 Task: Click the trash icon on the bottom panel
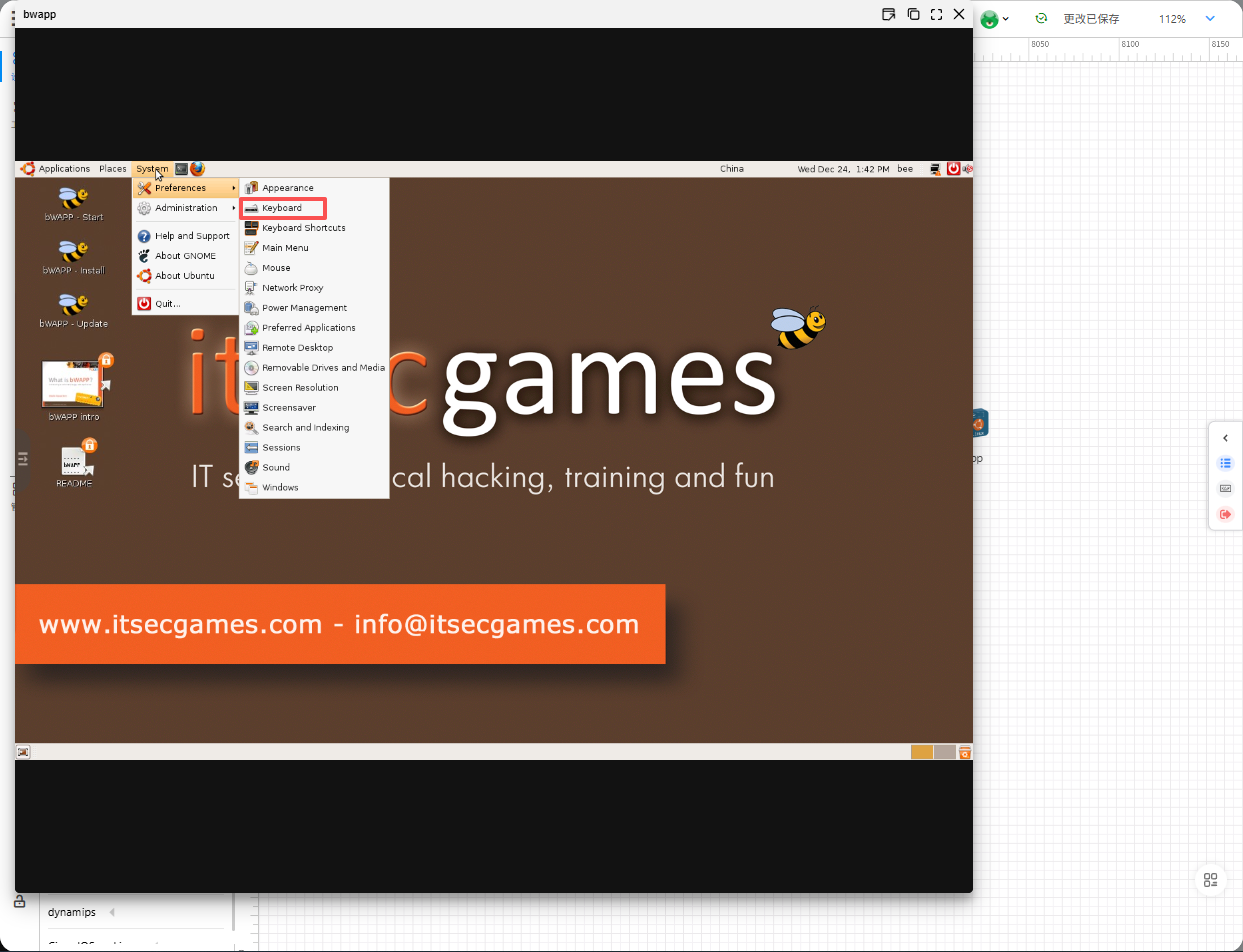(x=965, y=752)
